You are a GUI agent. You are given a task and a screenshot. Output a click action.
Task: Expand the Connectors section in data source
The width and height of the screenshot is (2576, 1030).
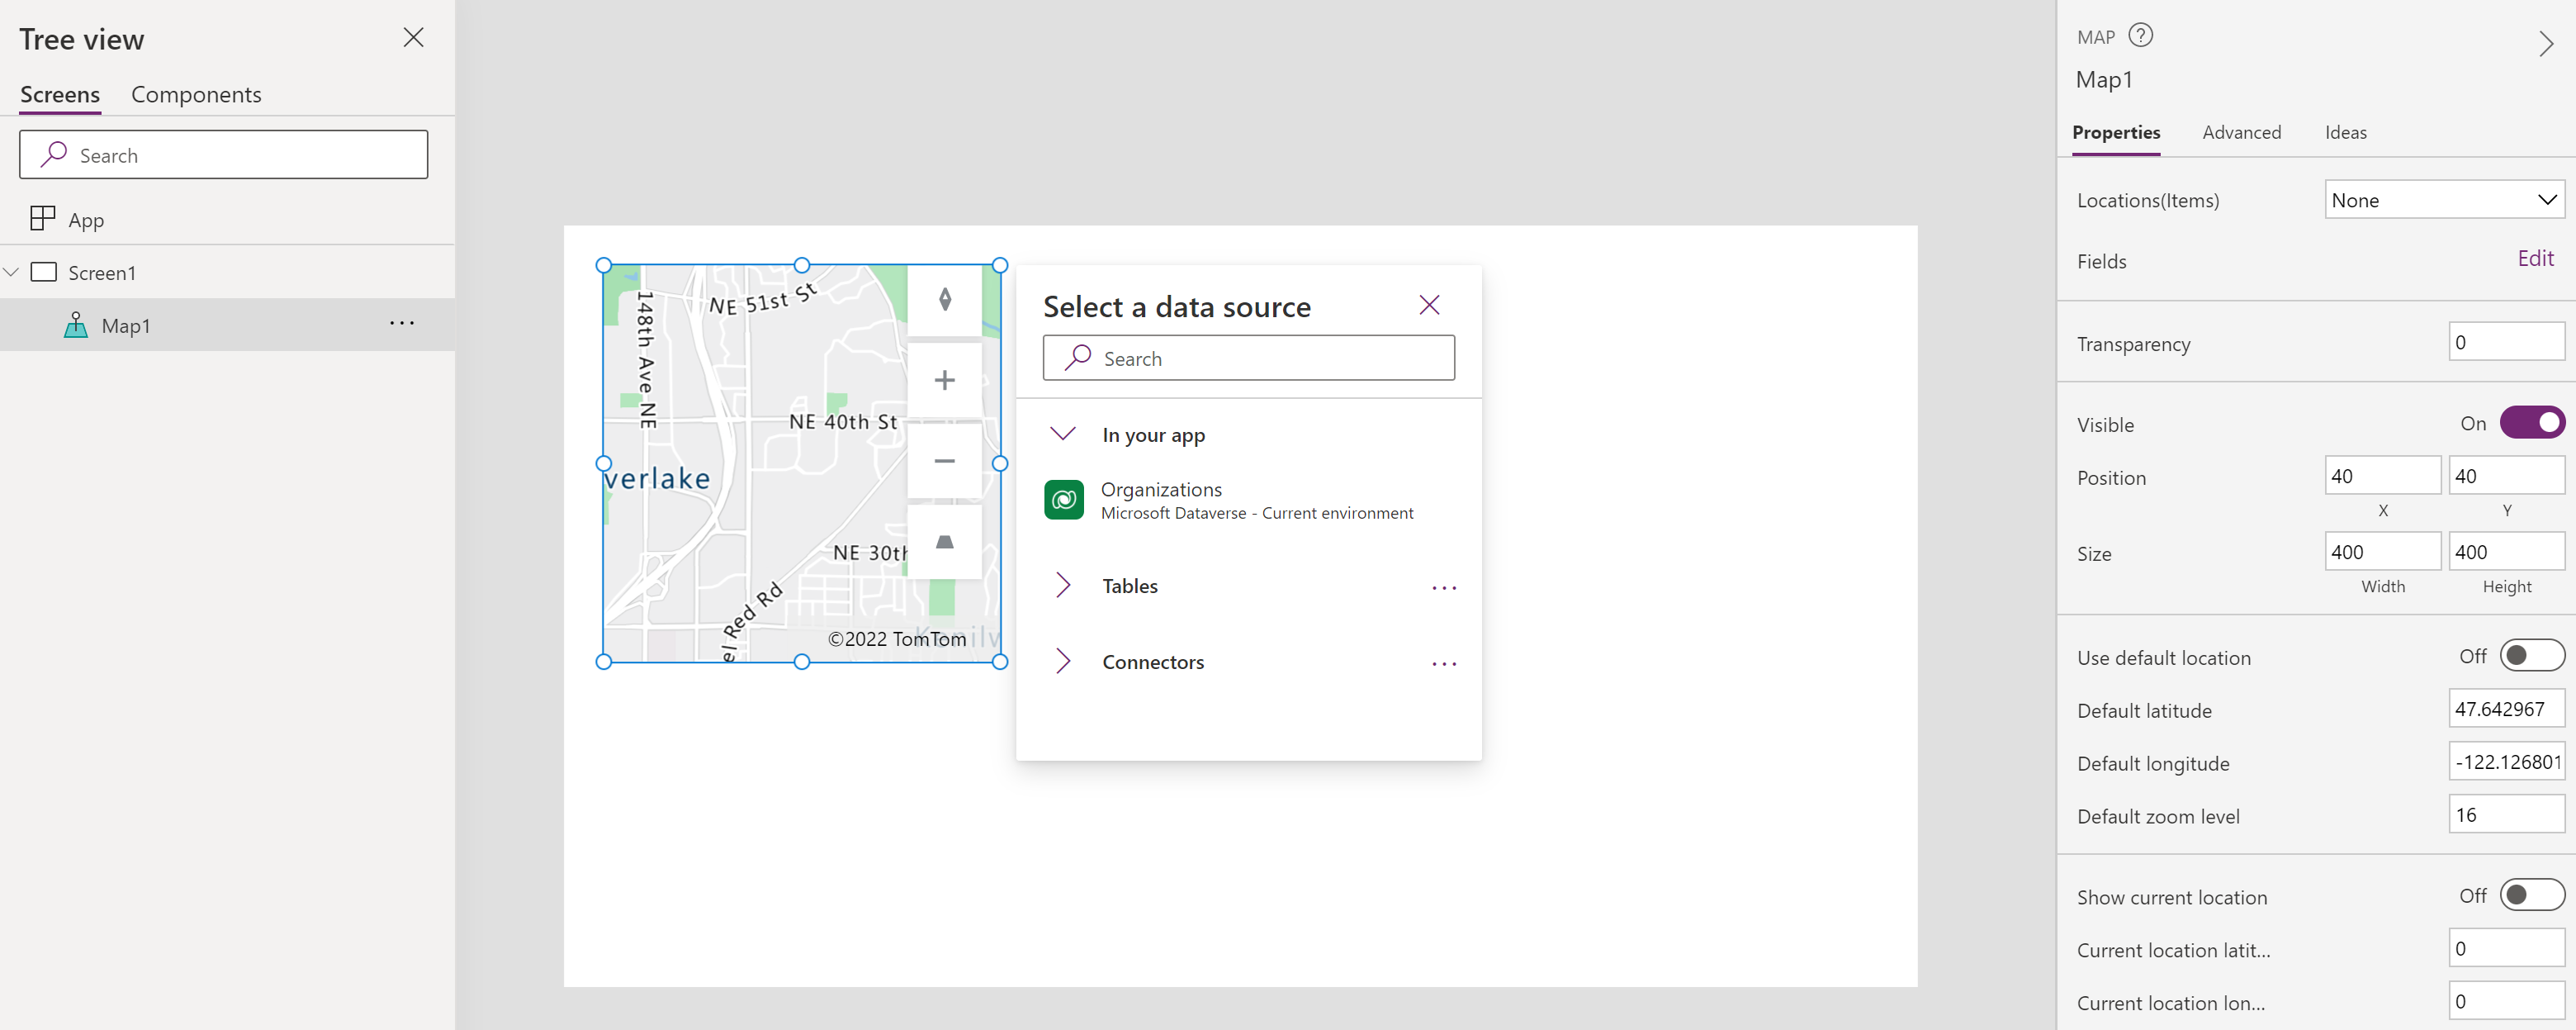1063,661
